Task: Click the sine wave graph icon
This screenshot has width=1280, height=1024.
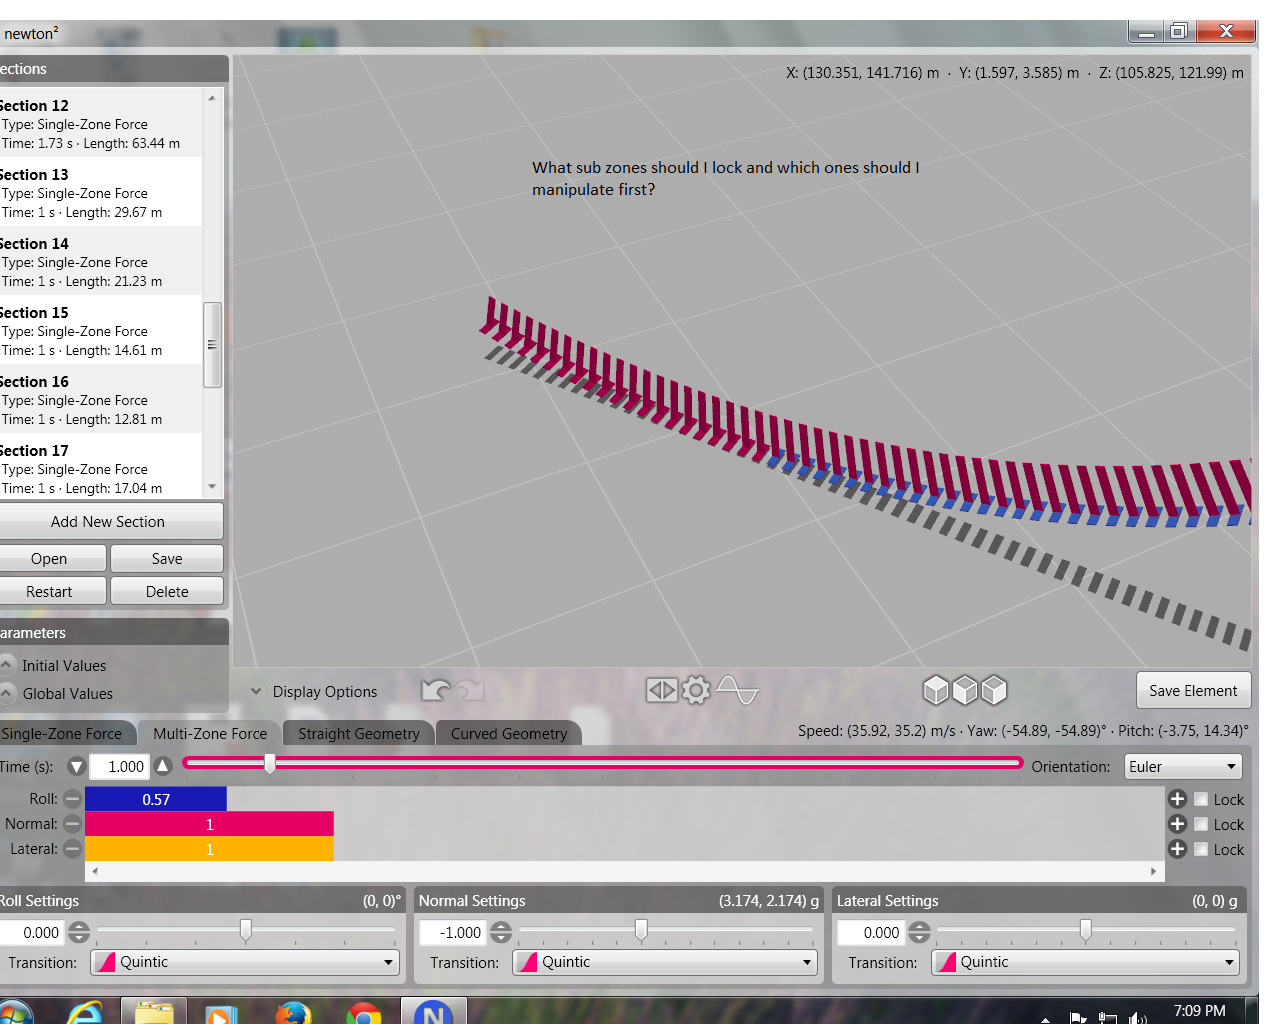Action: click(x=738, y=690)
